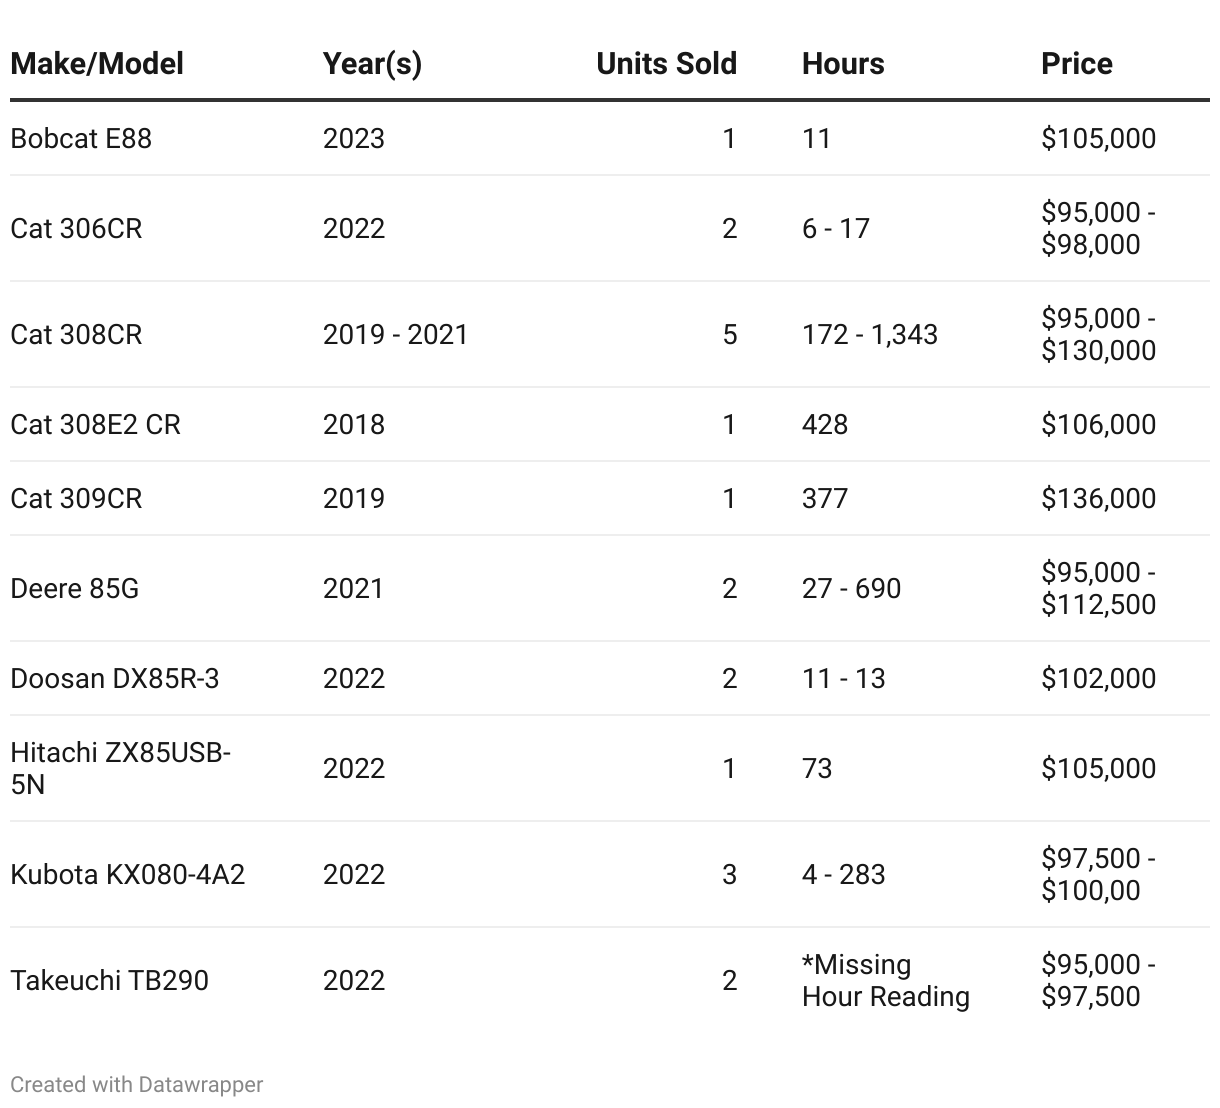Click the Hours column header

click(x=843, y=64)
